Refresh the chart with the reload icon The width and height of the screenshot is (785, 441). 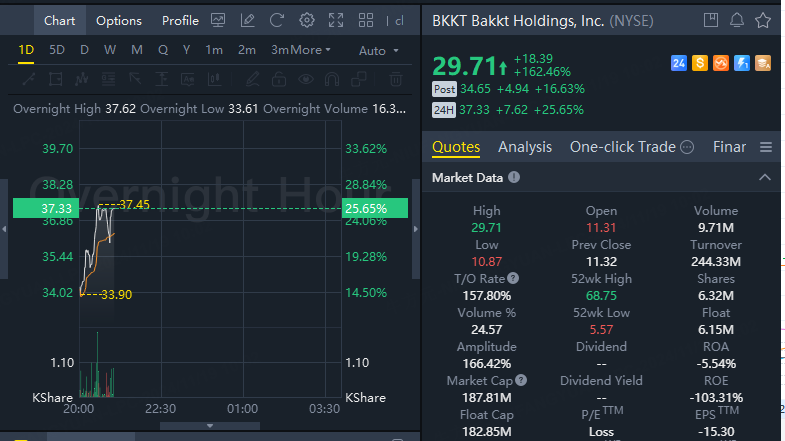click(277, 21)
